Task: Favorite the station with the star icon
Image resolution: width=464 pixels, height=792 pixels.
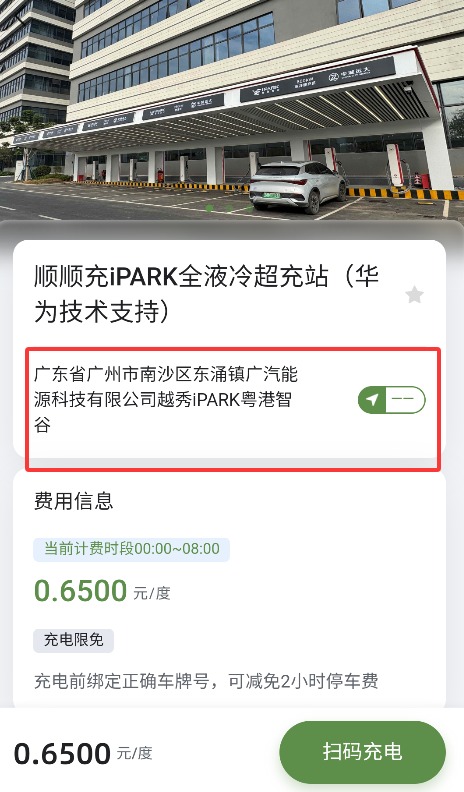Action: pos(415,294)
